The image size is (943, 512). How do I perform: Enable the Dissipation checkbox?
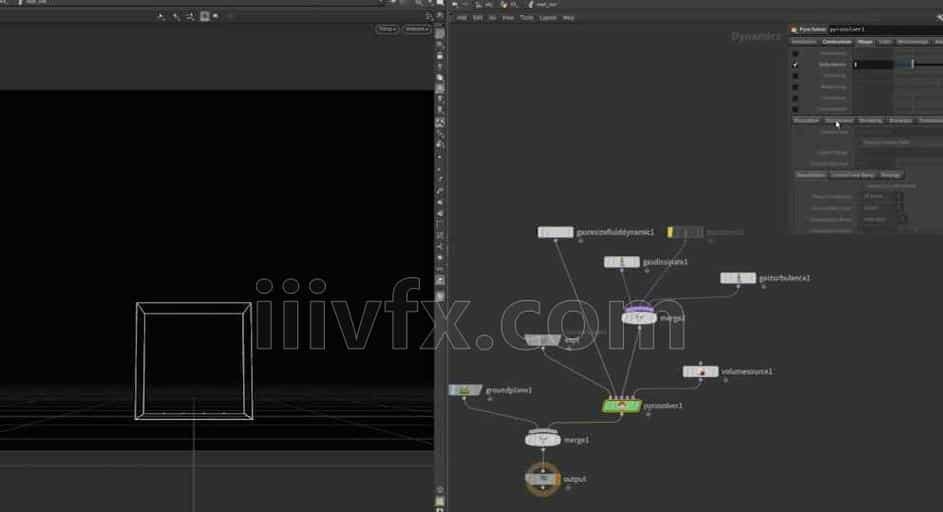pos(796,53)
